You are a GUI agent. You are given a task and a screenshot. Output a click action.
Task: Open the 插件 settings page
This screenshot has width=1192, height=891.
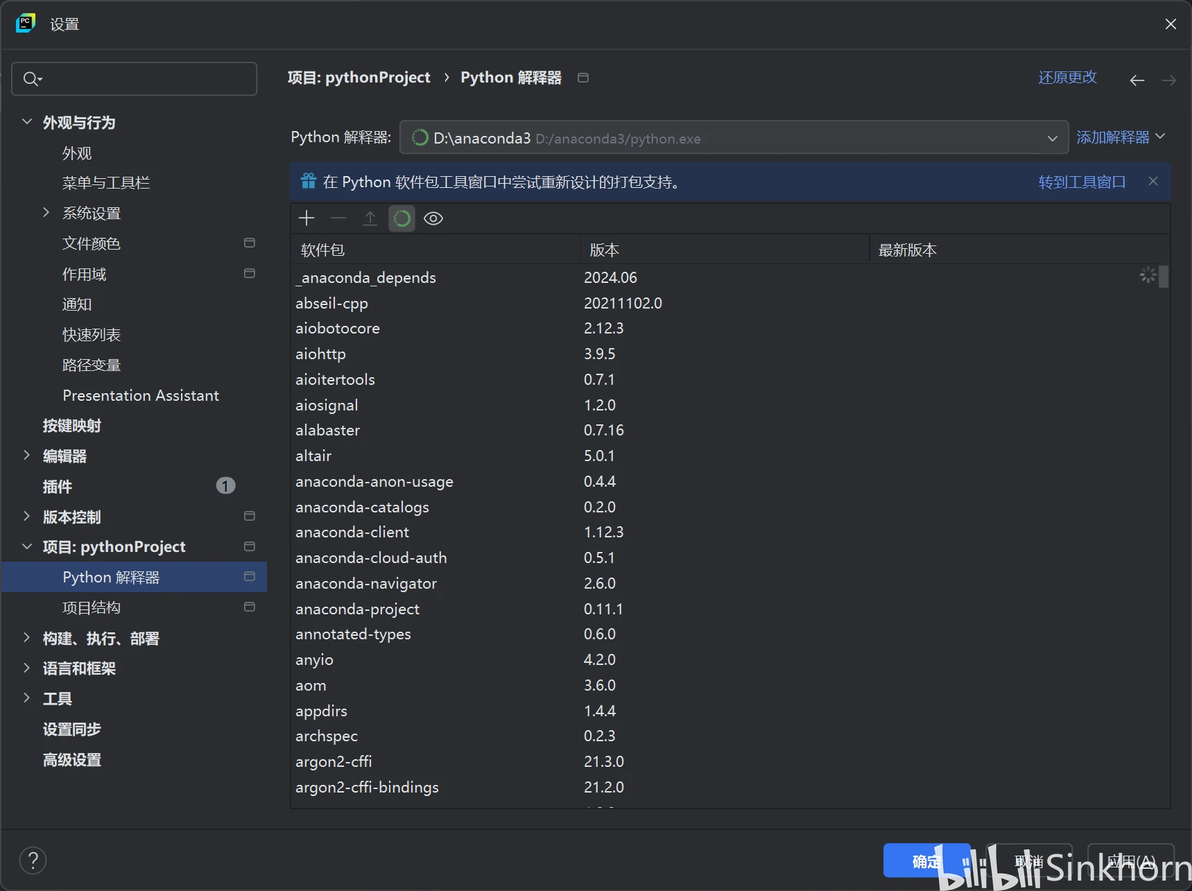click(57, 487)
